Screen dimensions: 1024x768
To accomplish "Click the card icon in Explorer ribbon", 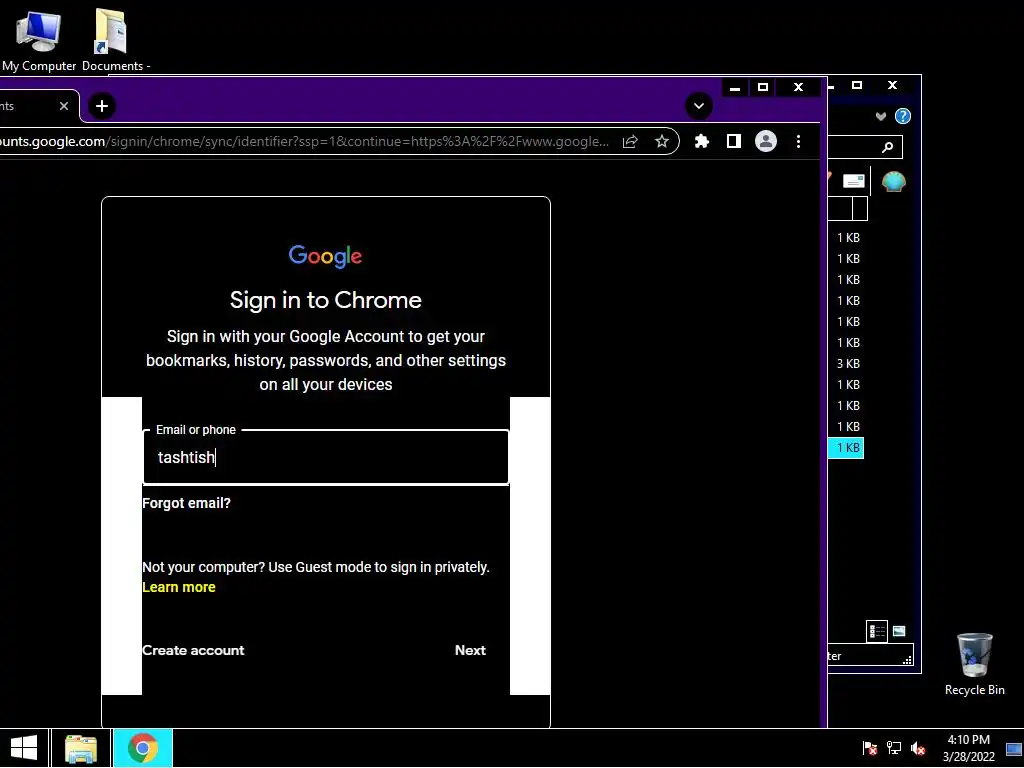I will 854,181.
